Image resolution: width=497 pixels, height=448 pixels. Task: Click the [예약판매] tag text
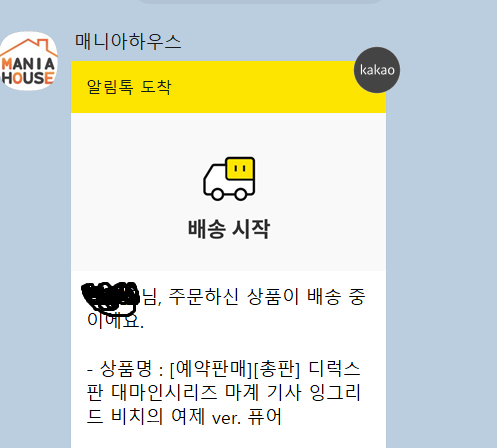[211, 369]
